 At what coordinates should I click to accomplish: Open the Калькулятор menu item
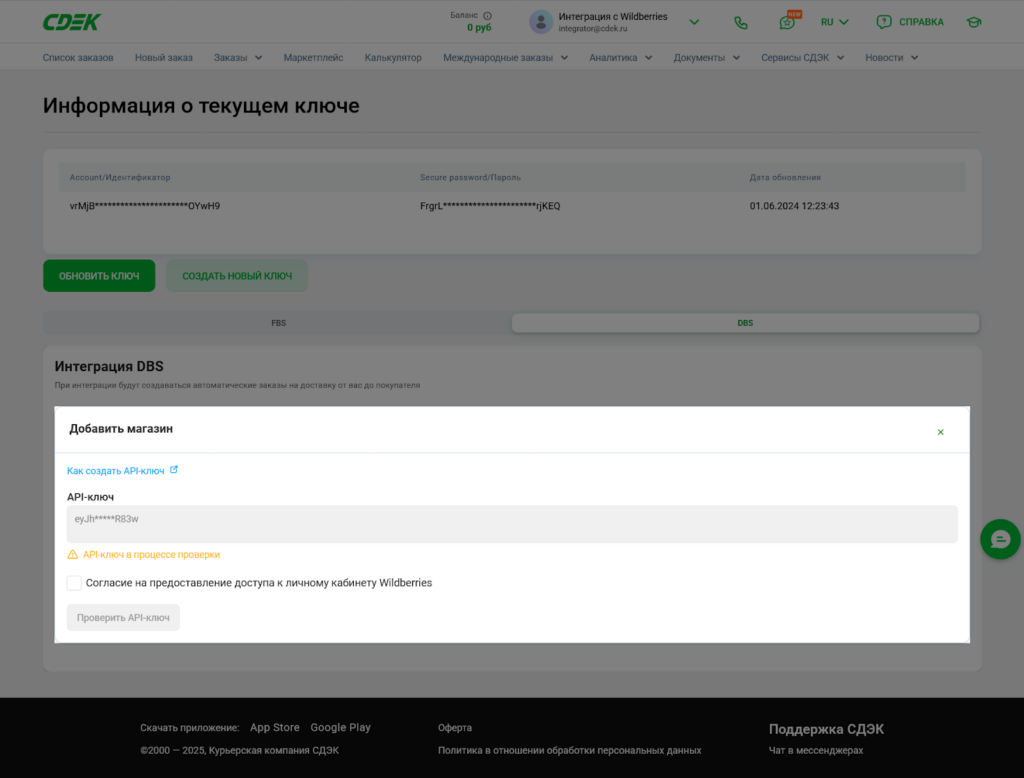pyautogui.click(x=393, y=57)
